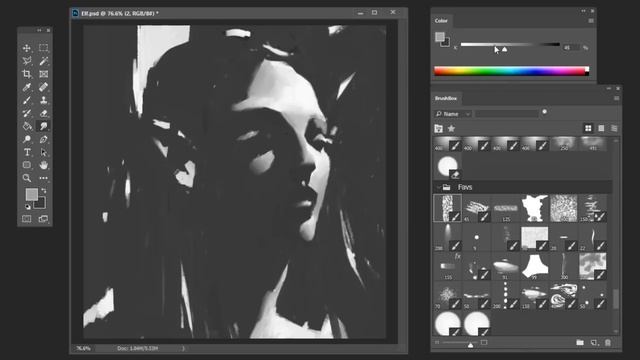This screenshot has width=640, height=360.
Task: Open the Name search filter dropdown
Action: (453, 114)
